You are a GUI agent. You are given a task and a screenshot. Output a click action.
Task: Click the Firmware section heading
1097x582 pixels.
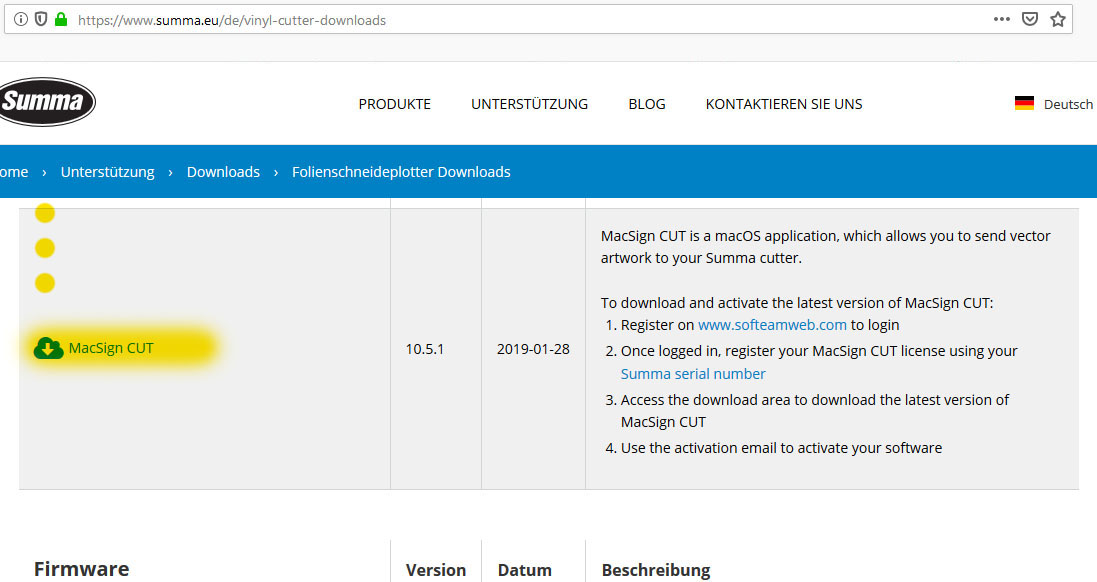81,569
